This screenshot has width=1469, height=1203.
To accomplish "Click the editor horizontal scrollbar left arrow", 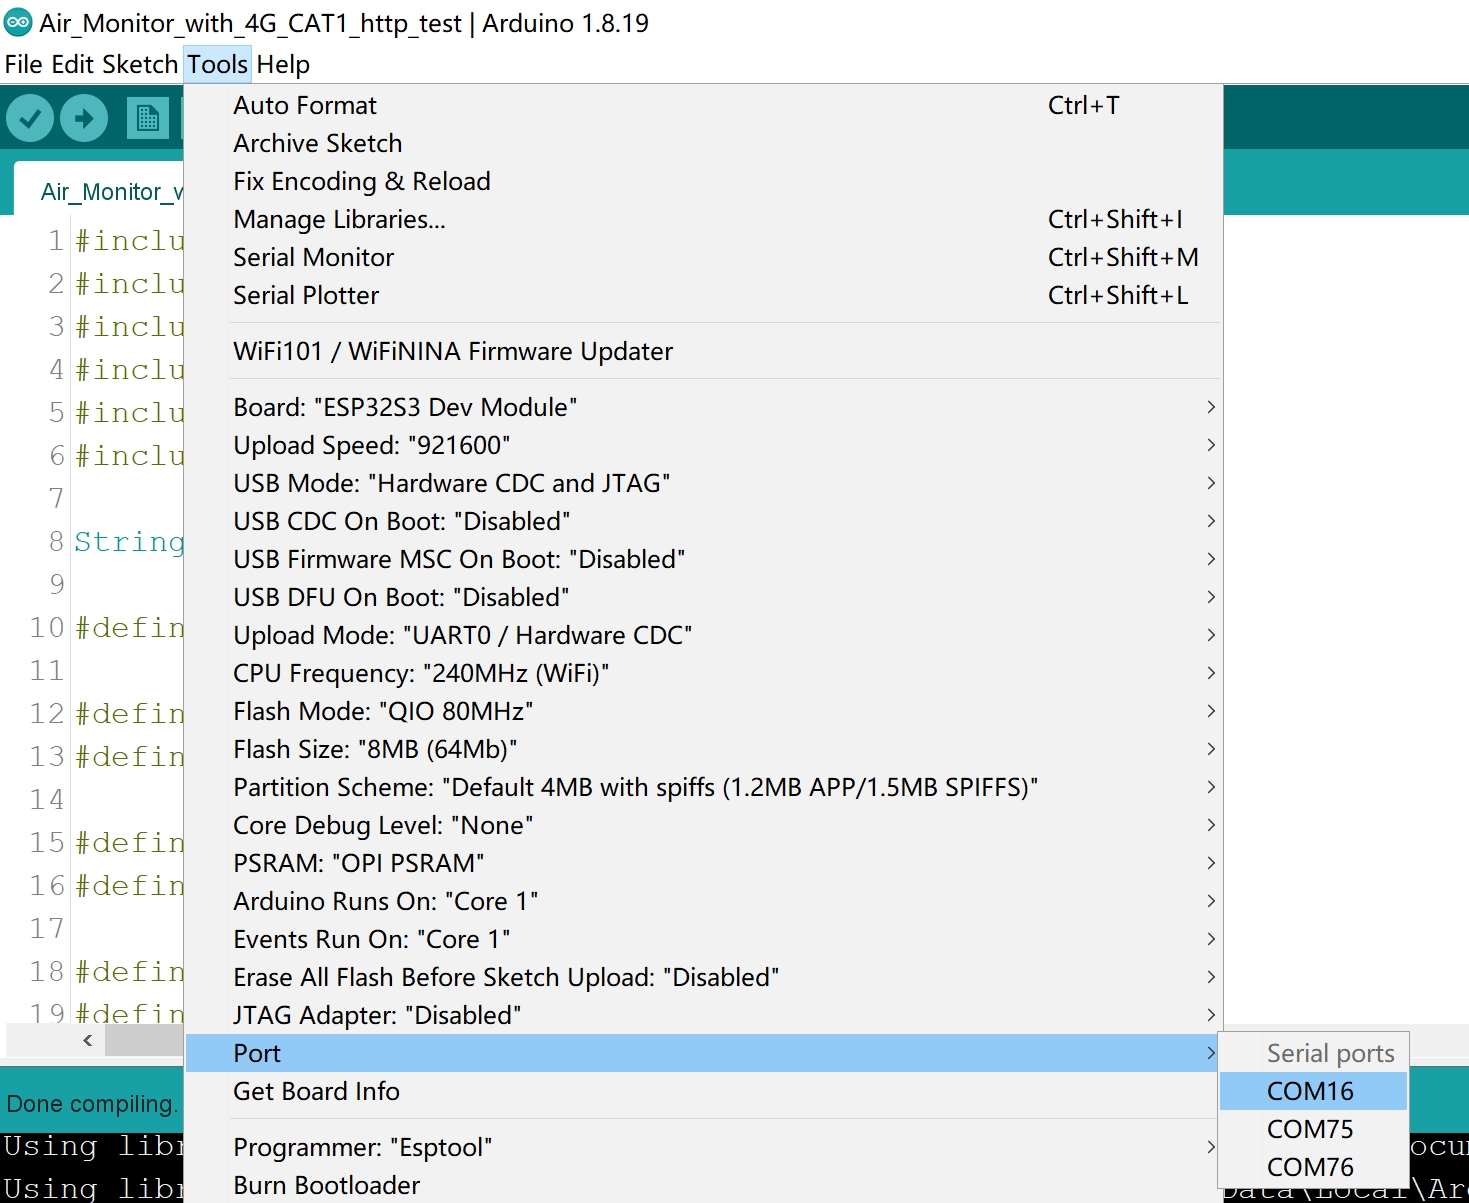I will click(88, 1040).
